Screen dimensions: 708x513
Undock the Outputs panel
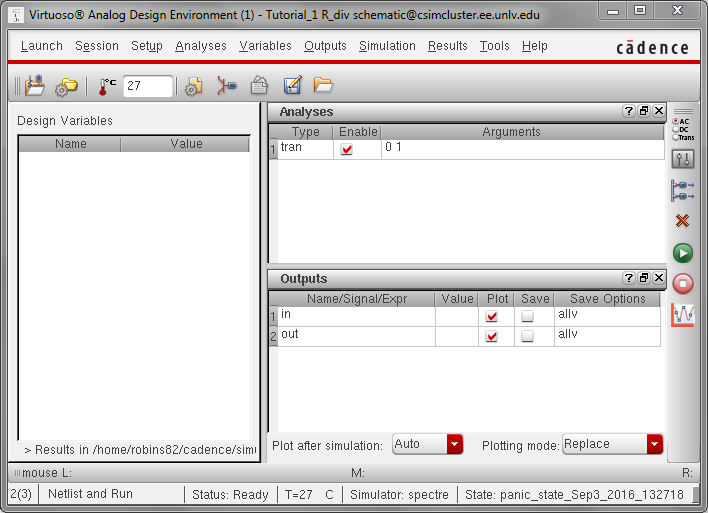pyautogui.click(x=644, y=279)
